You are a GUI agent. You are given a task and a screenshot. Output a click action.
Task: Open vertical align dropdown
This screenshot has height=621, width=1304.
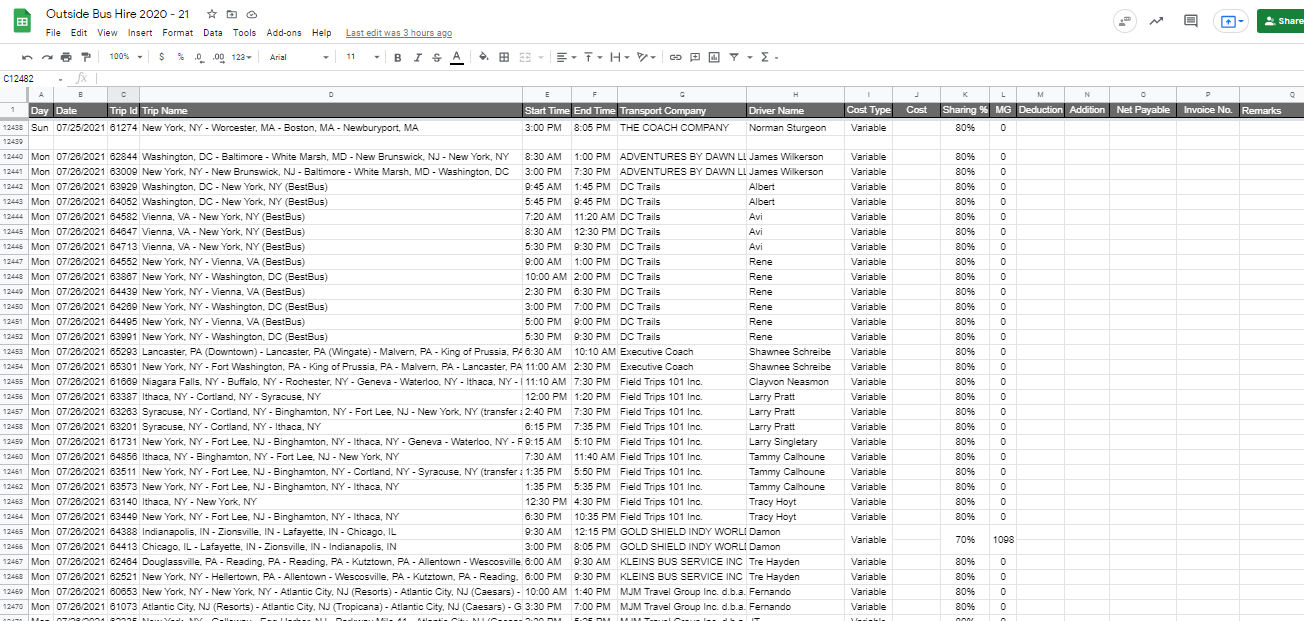592,57
